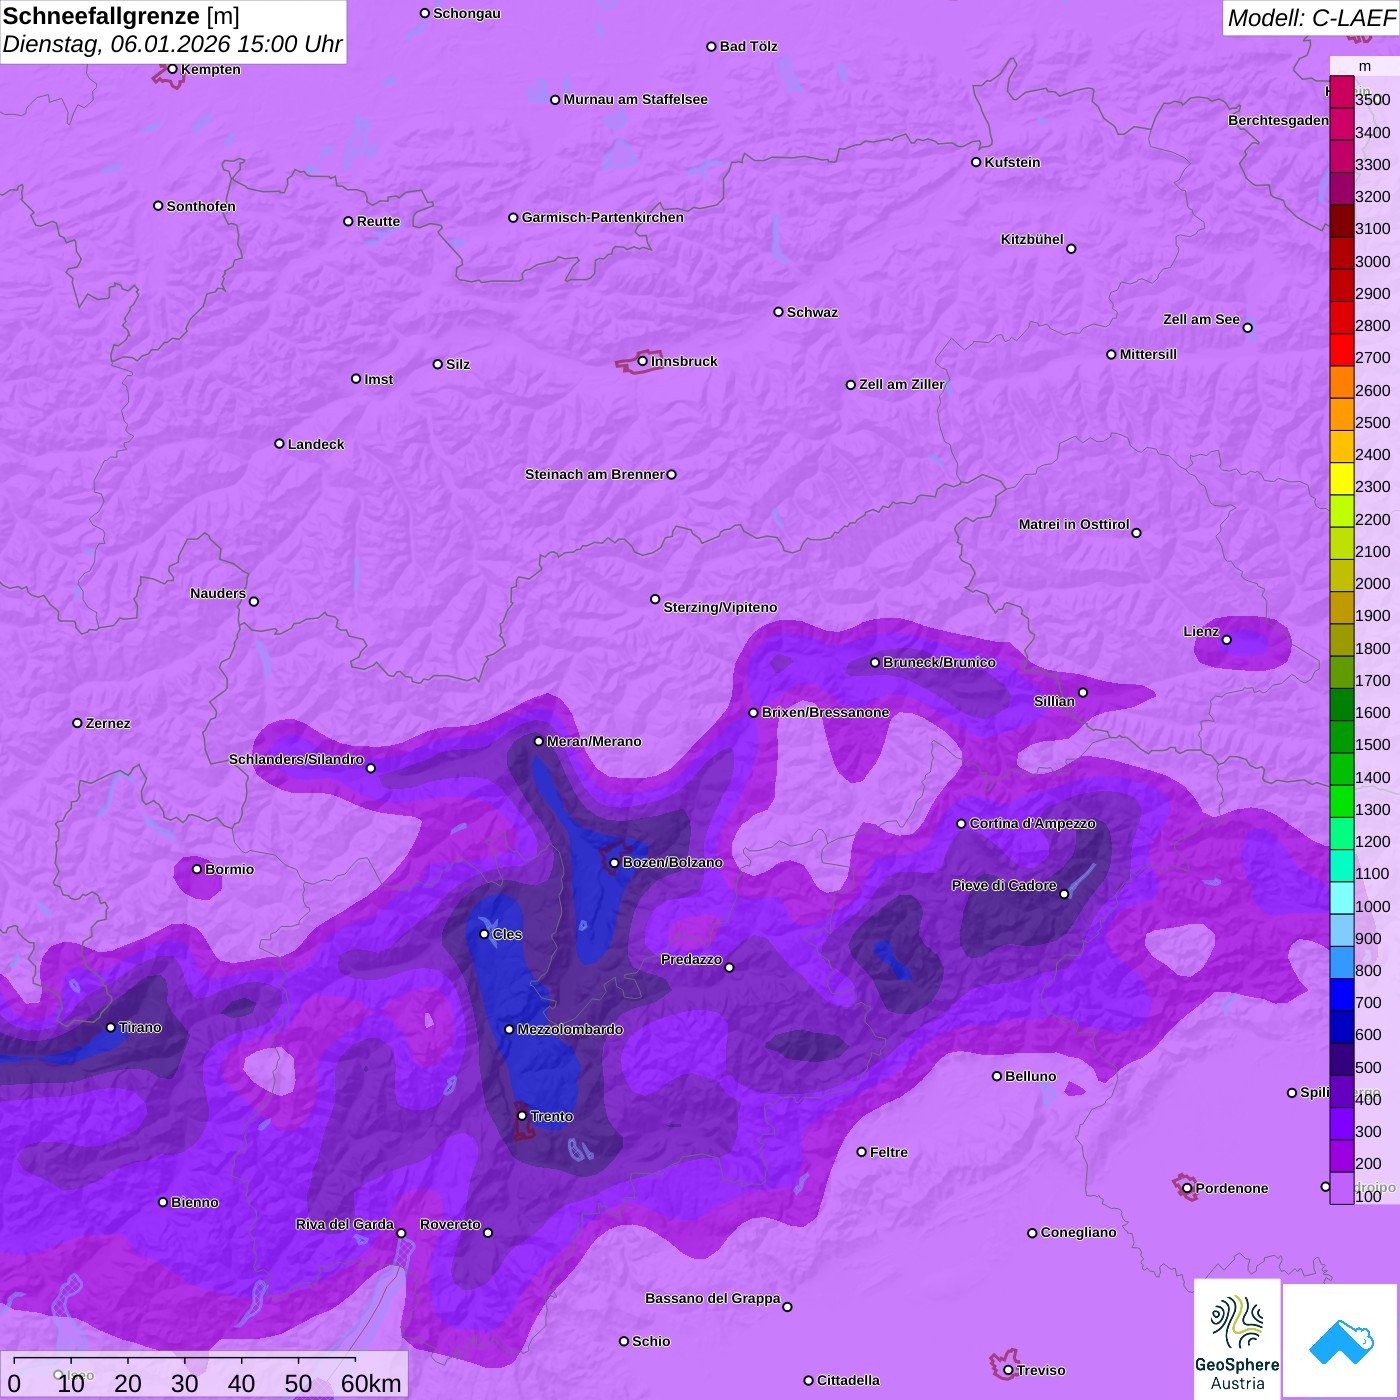Viewport: 1400px width, 1400px height.
Task: Click the Innsbruck city marker
Action: (642, 361)
